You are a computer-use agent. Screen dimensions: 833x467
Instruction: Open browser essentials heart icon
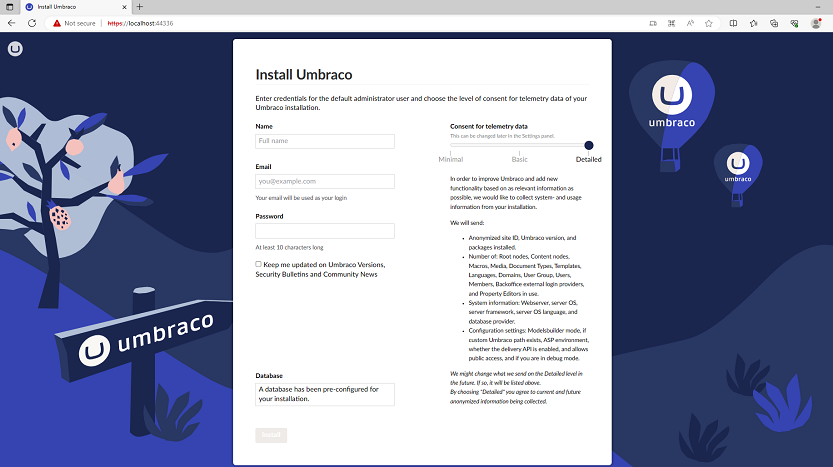[794, 23]
